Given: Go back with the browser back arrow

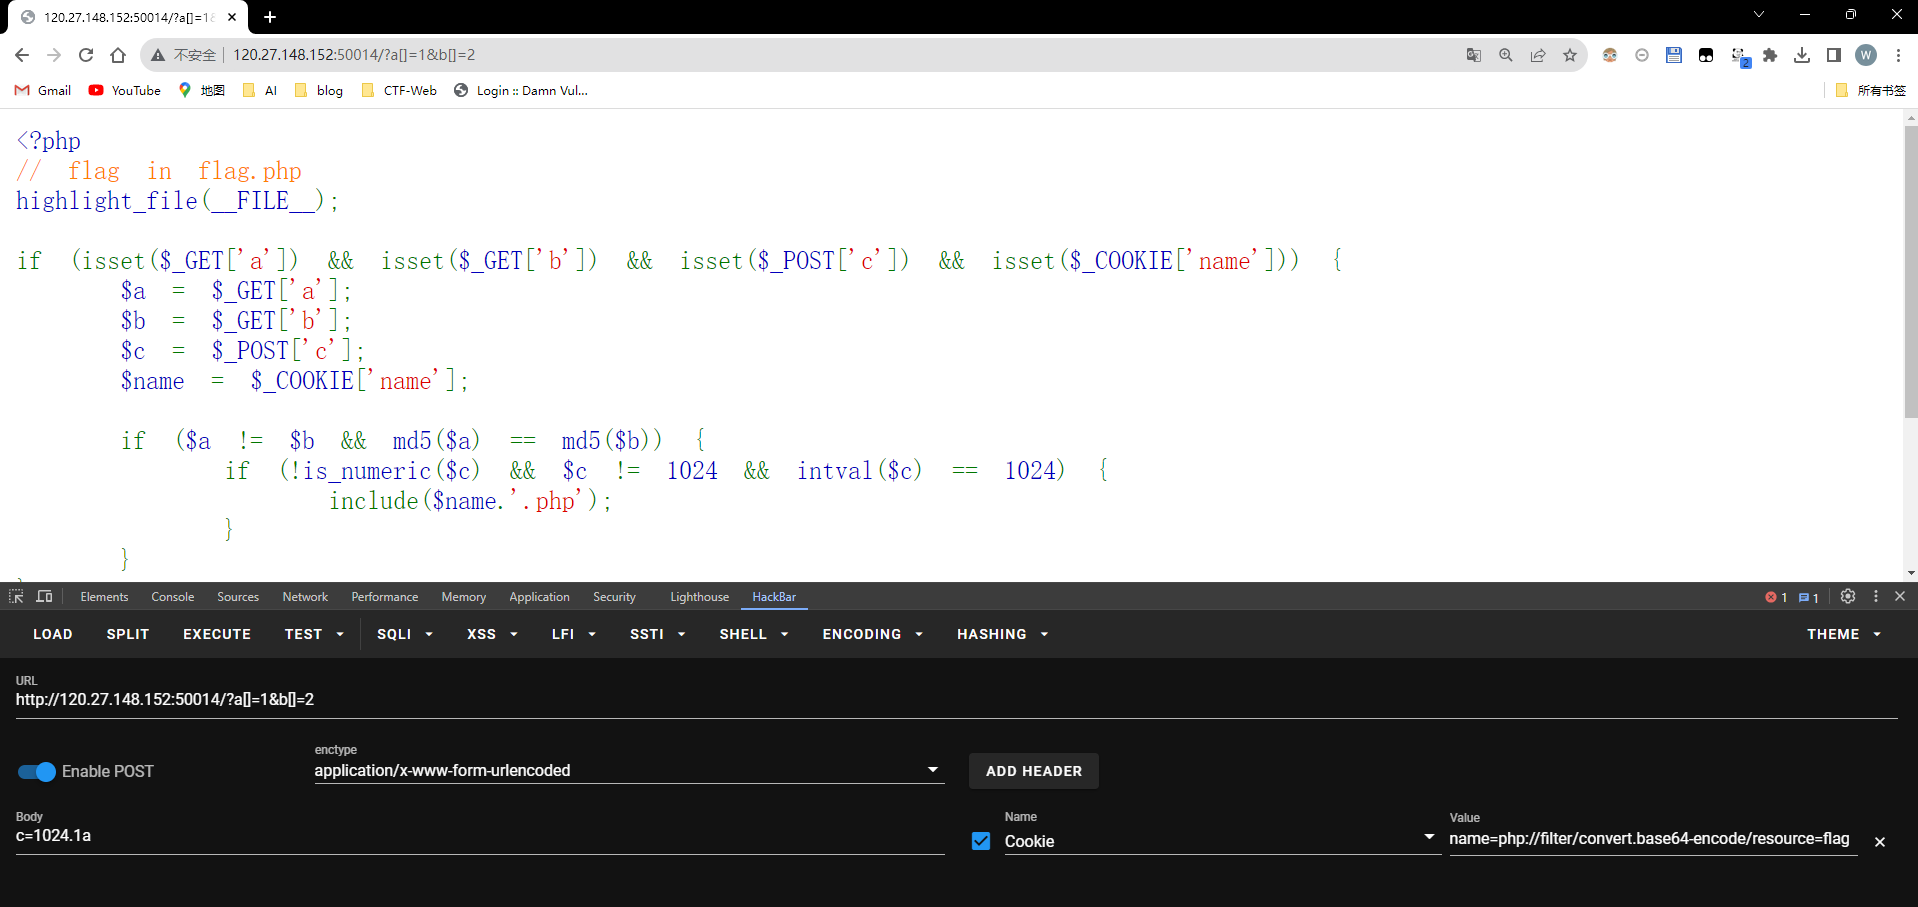Looking at the screenshot, I should (x=22, y=55).
